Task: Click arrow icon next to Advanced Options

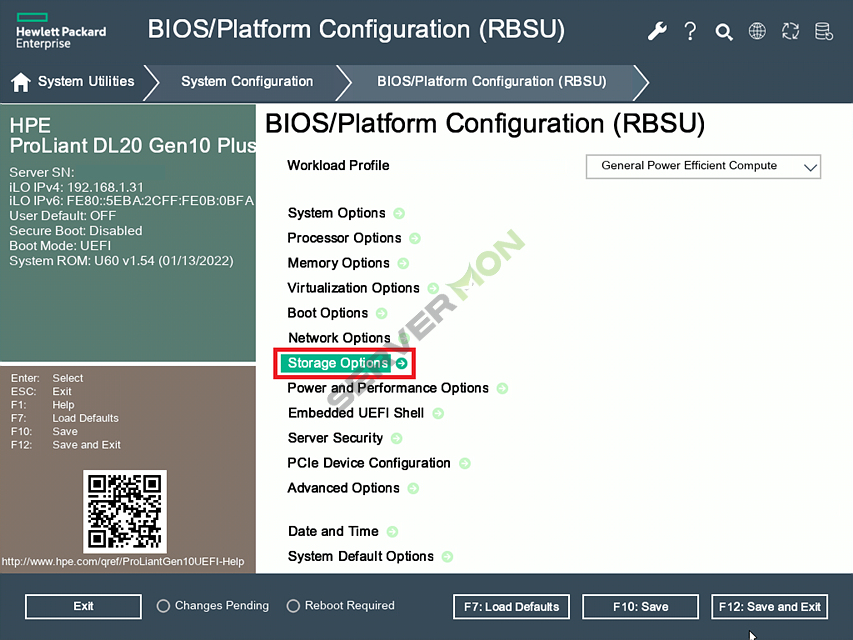Action: click(x=413, y=489)
